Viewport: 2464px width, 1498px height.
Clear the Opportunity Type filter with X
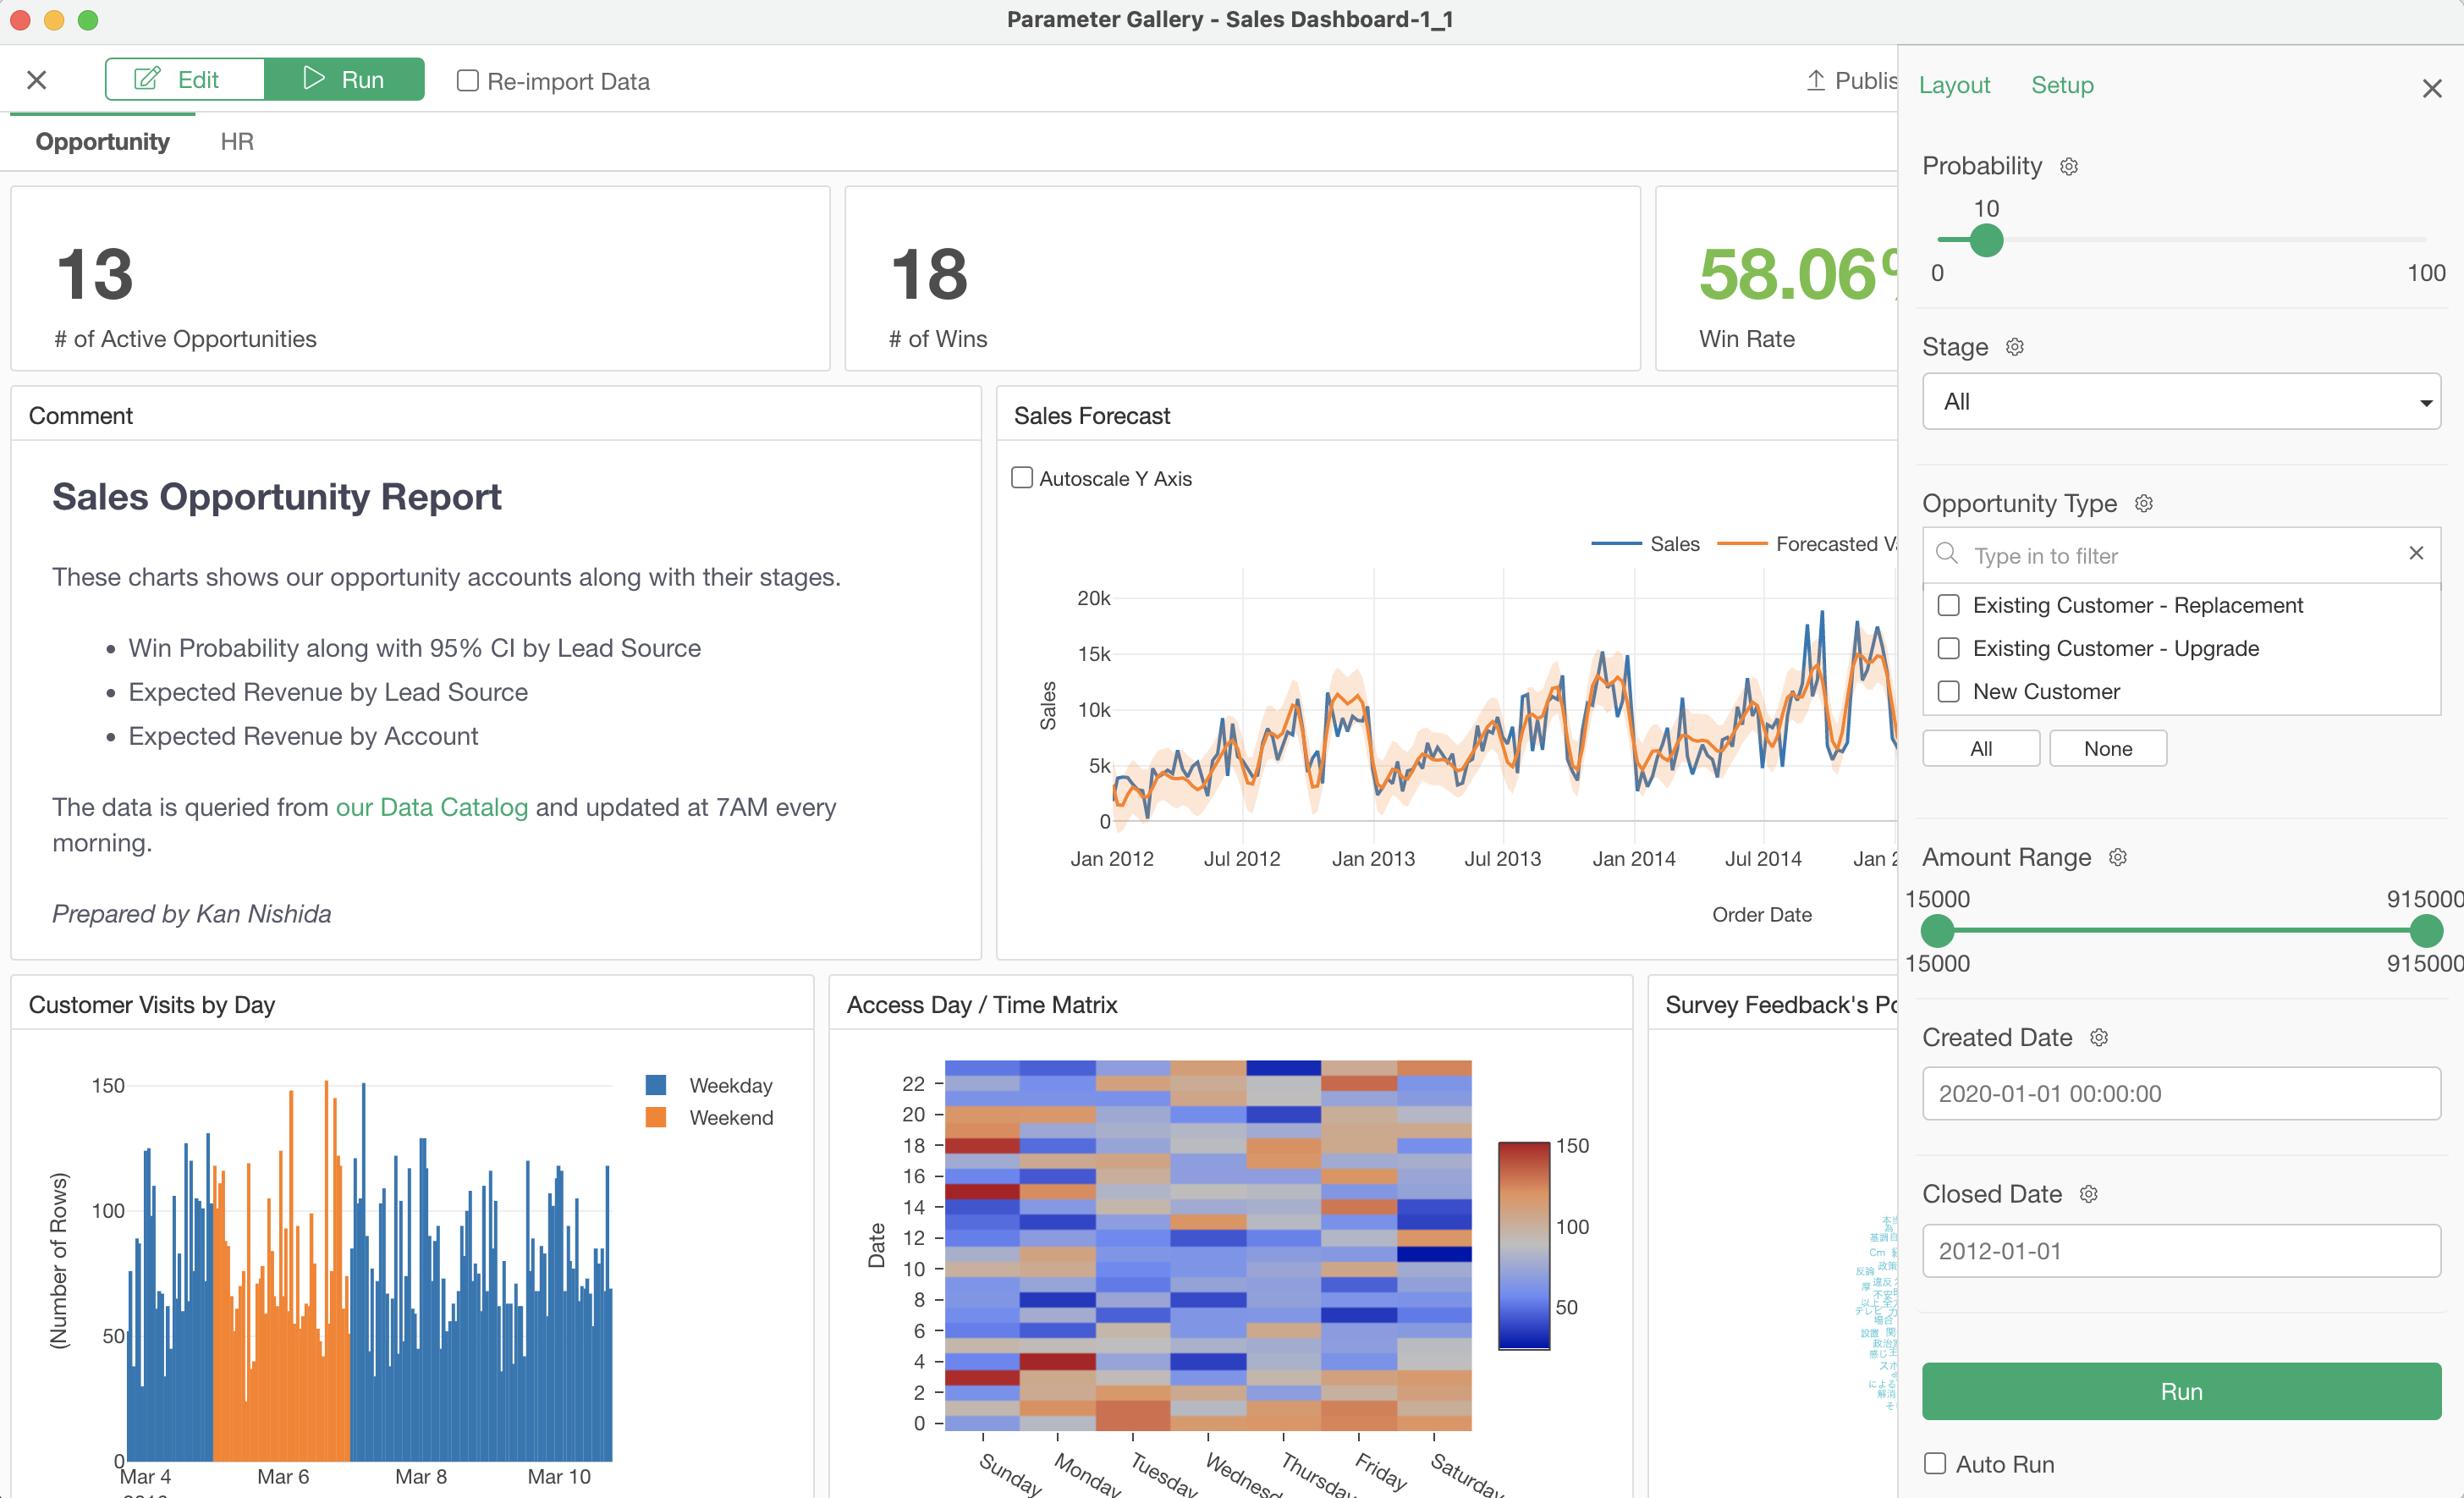(2416, 554)
